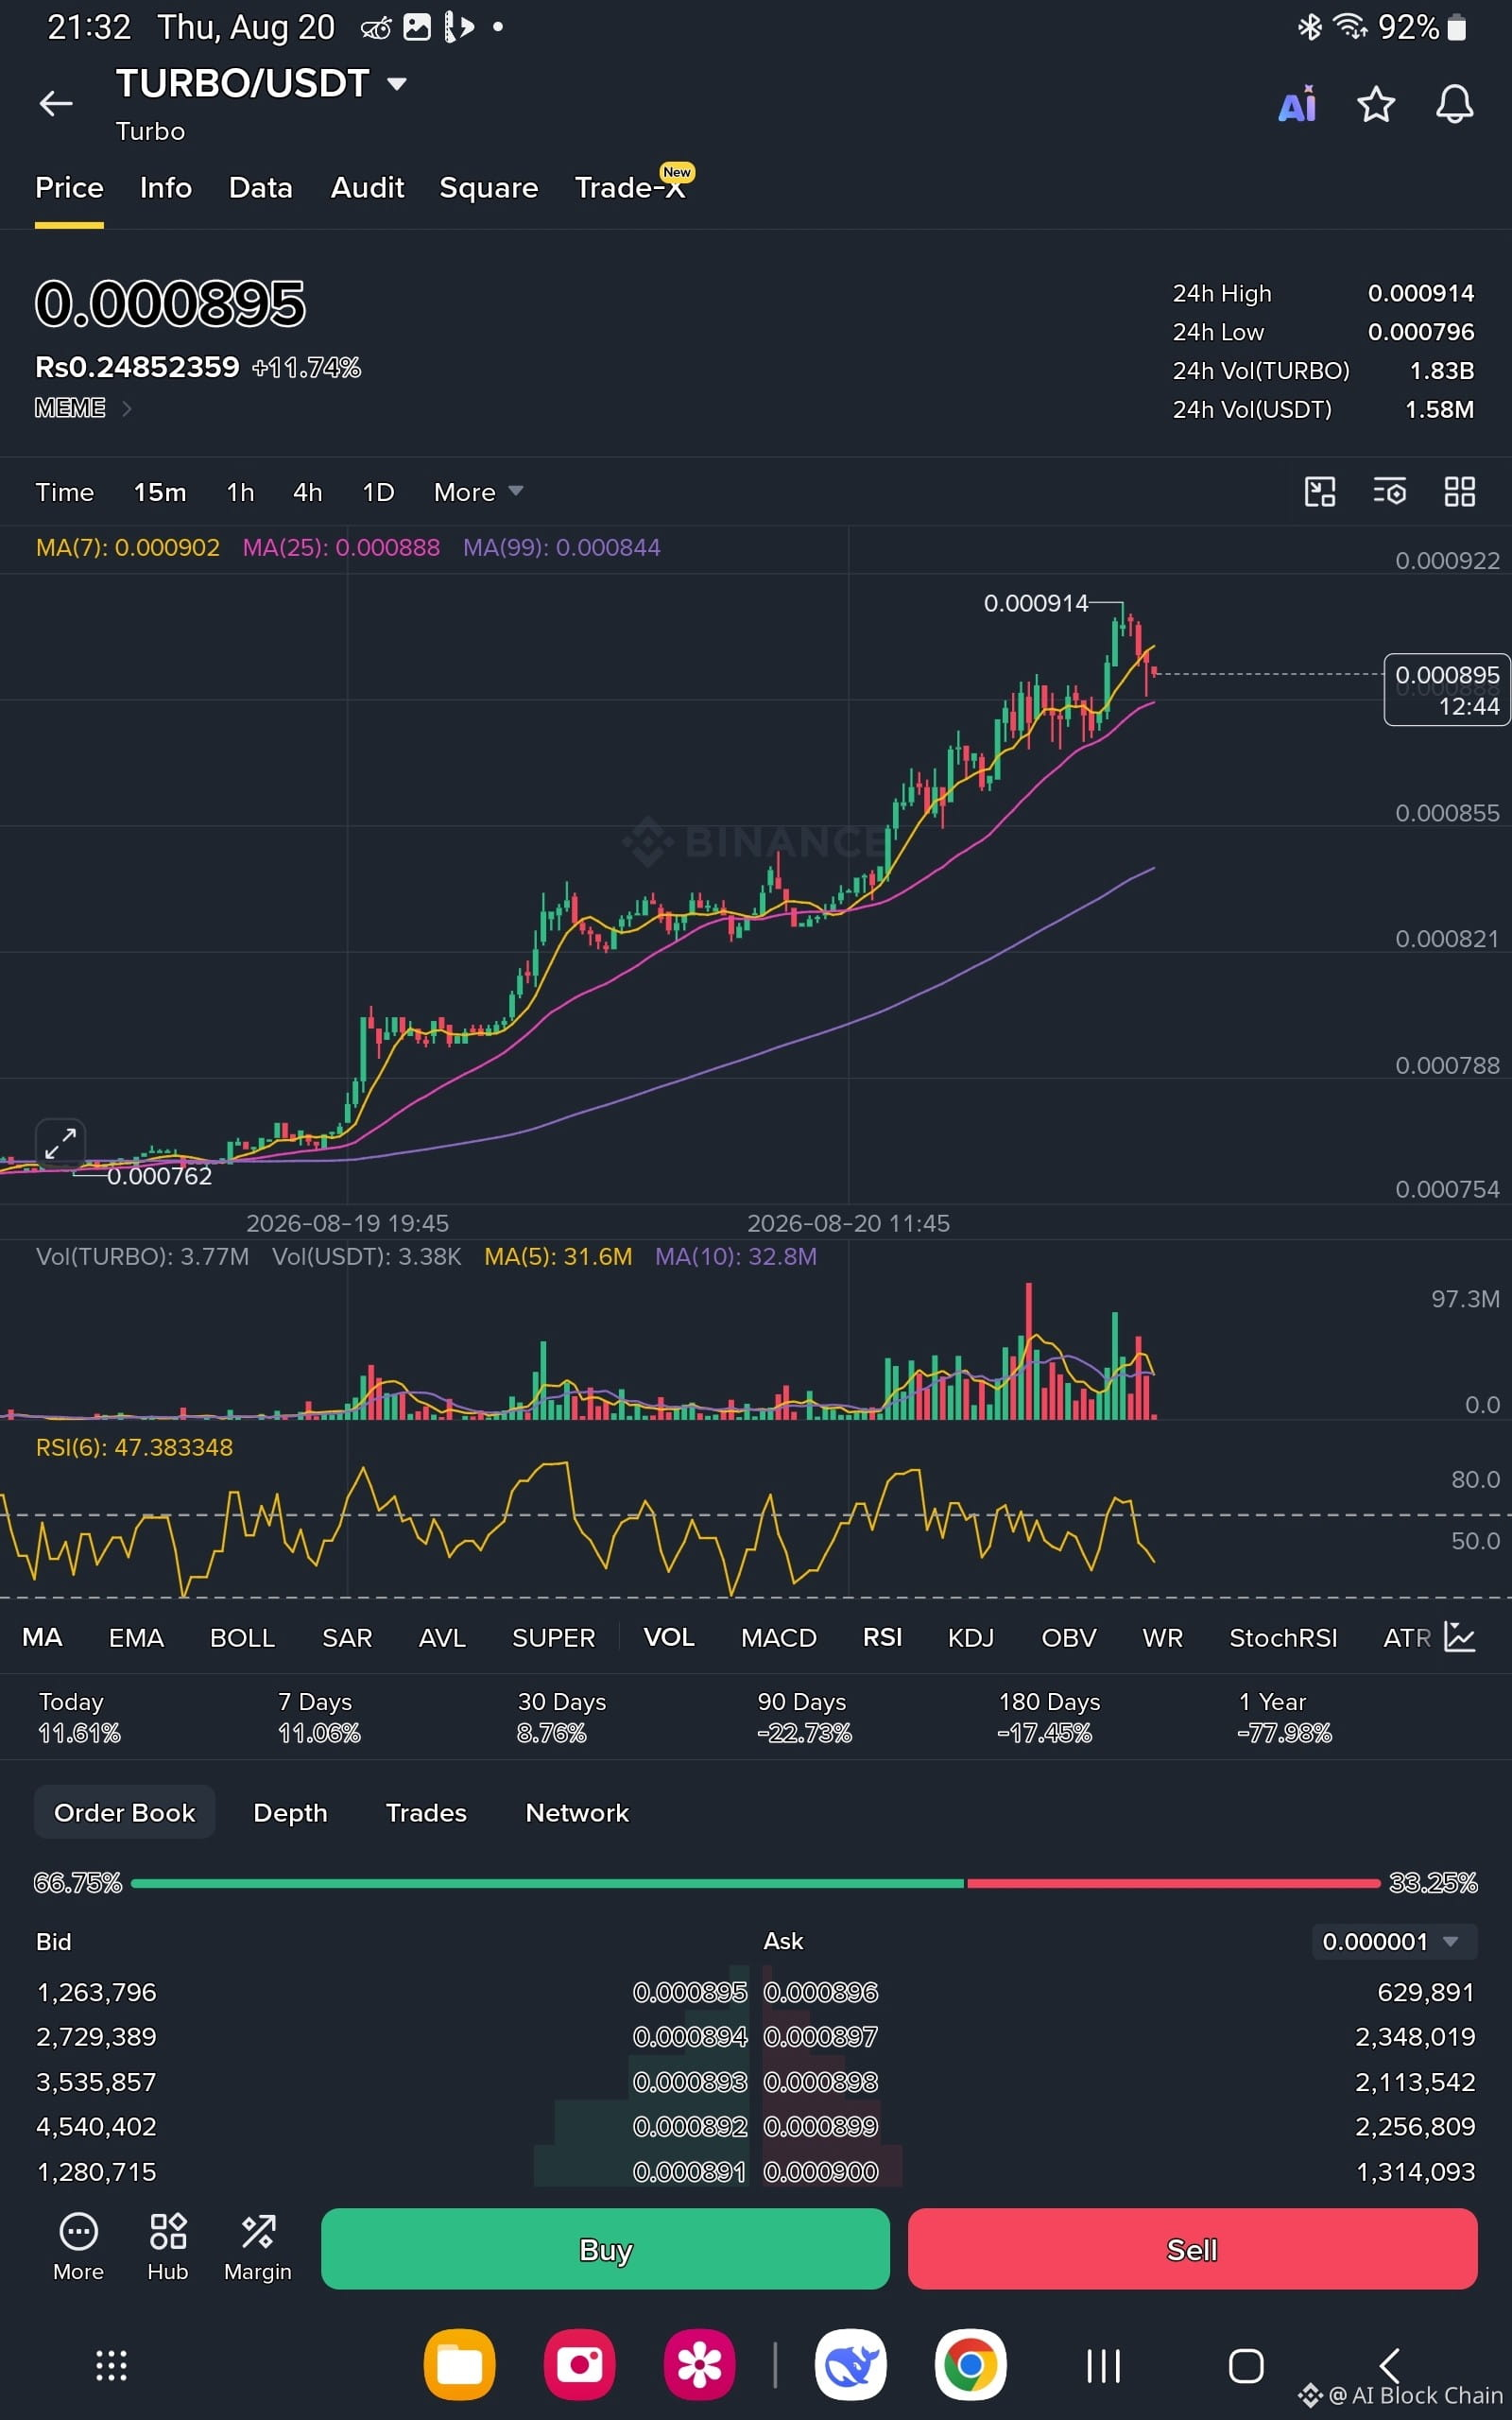
Task: Toggle the RSI indicator
Action: click(x=882, y=1637)
